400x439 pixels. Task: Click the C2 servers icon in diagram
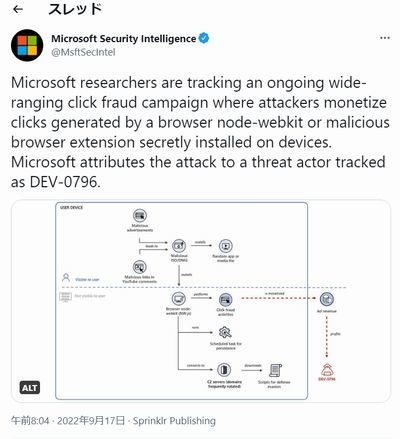tap(224, 370)
